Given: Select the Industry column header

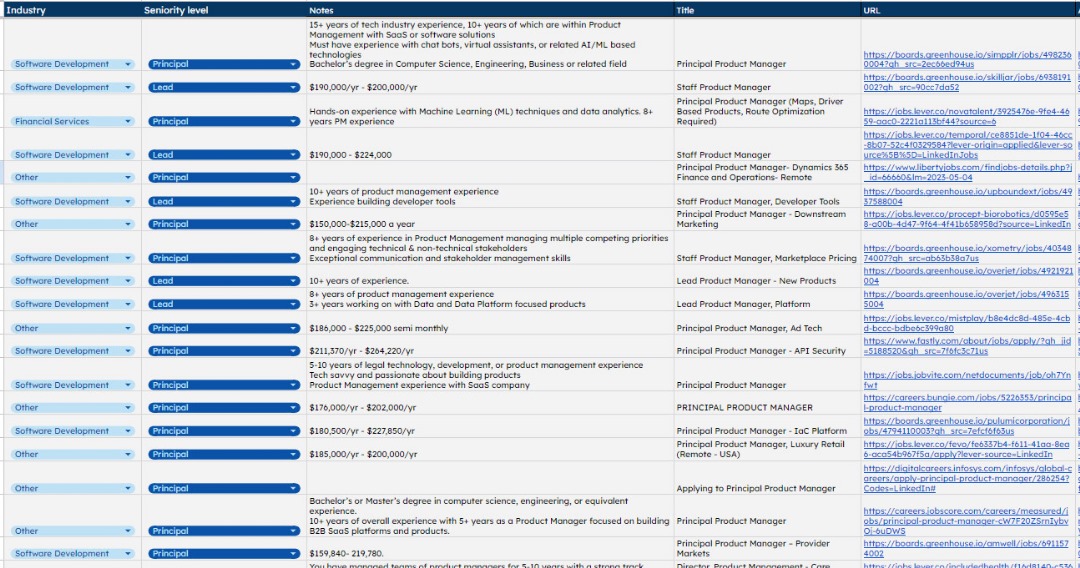Looking at the screenshot, I should pos(72,10).
